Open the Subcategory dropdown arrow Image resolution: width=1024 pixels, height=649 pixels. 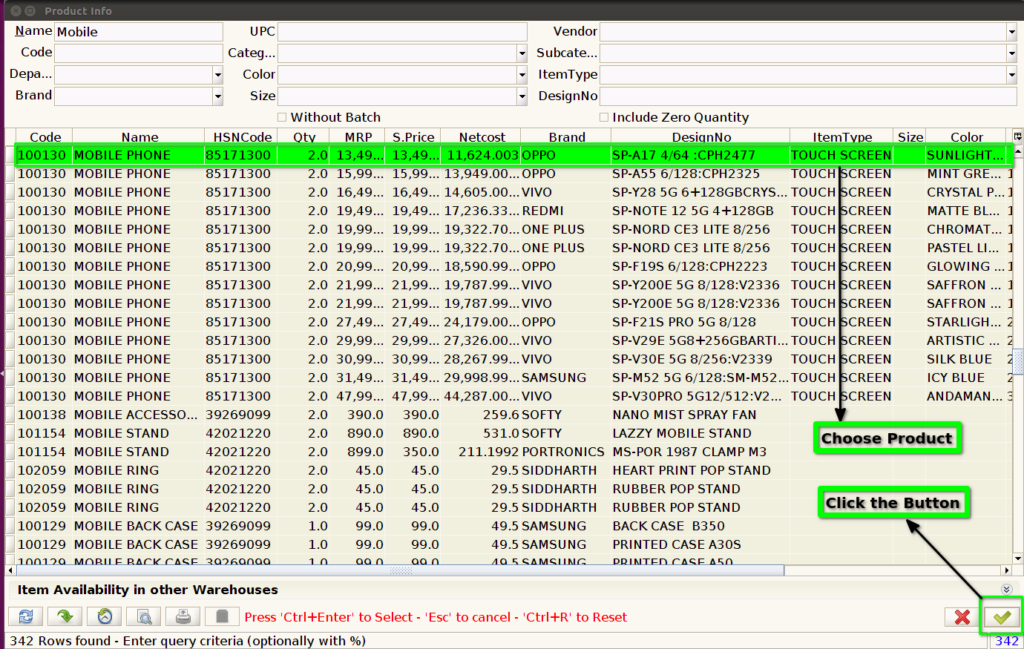1012,53
